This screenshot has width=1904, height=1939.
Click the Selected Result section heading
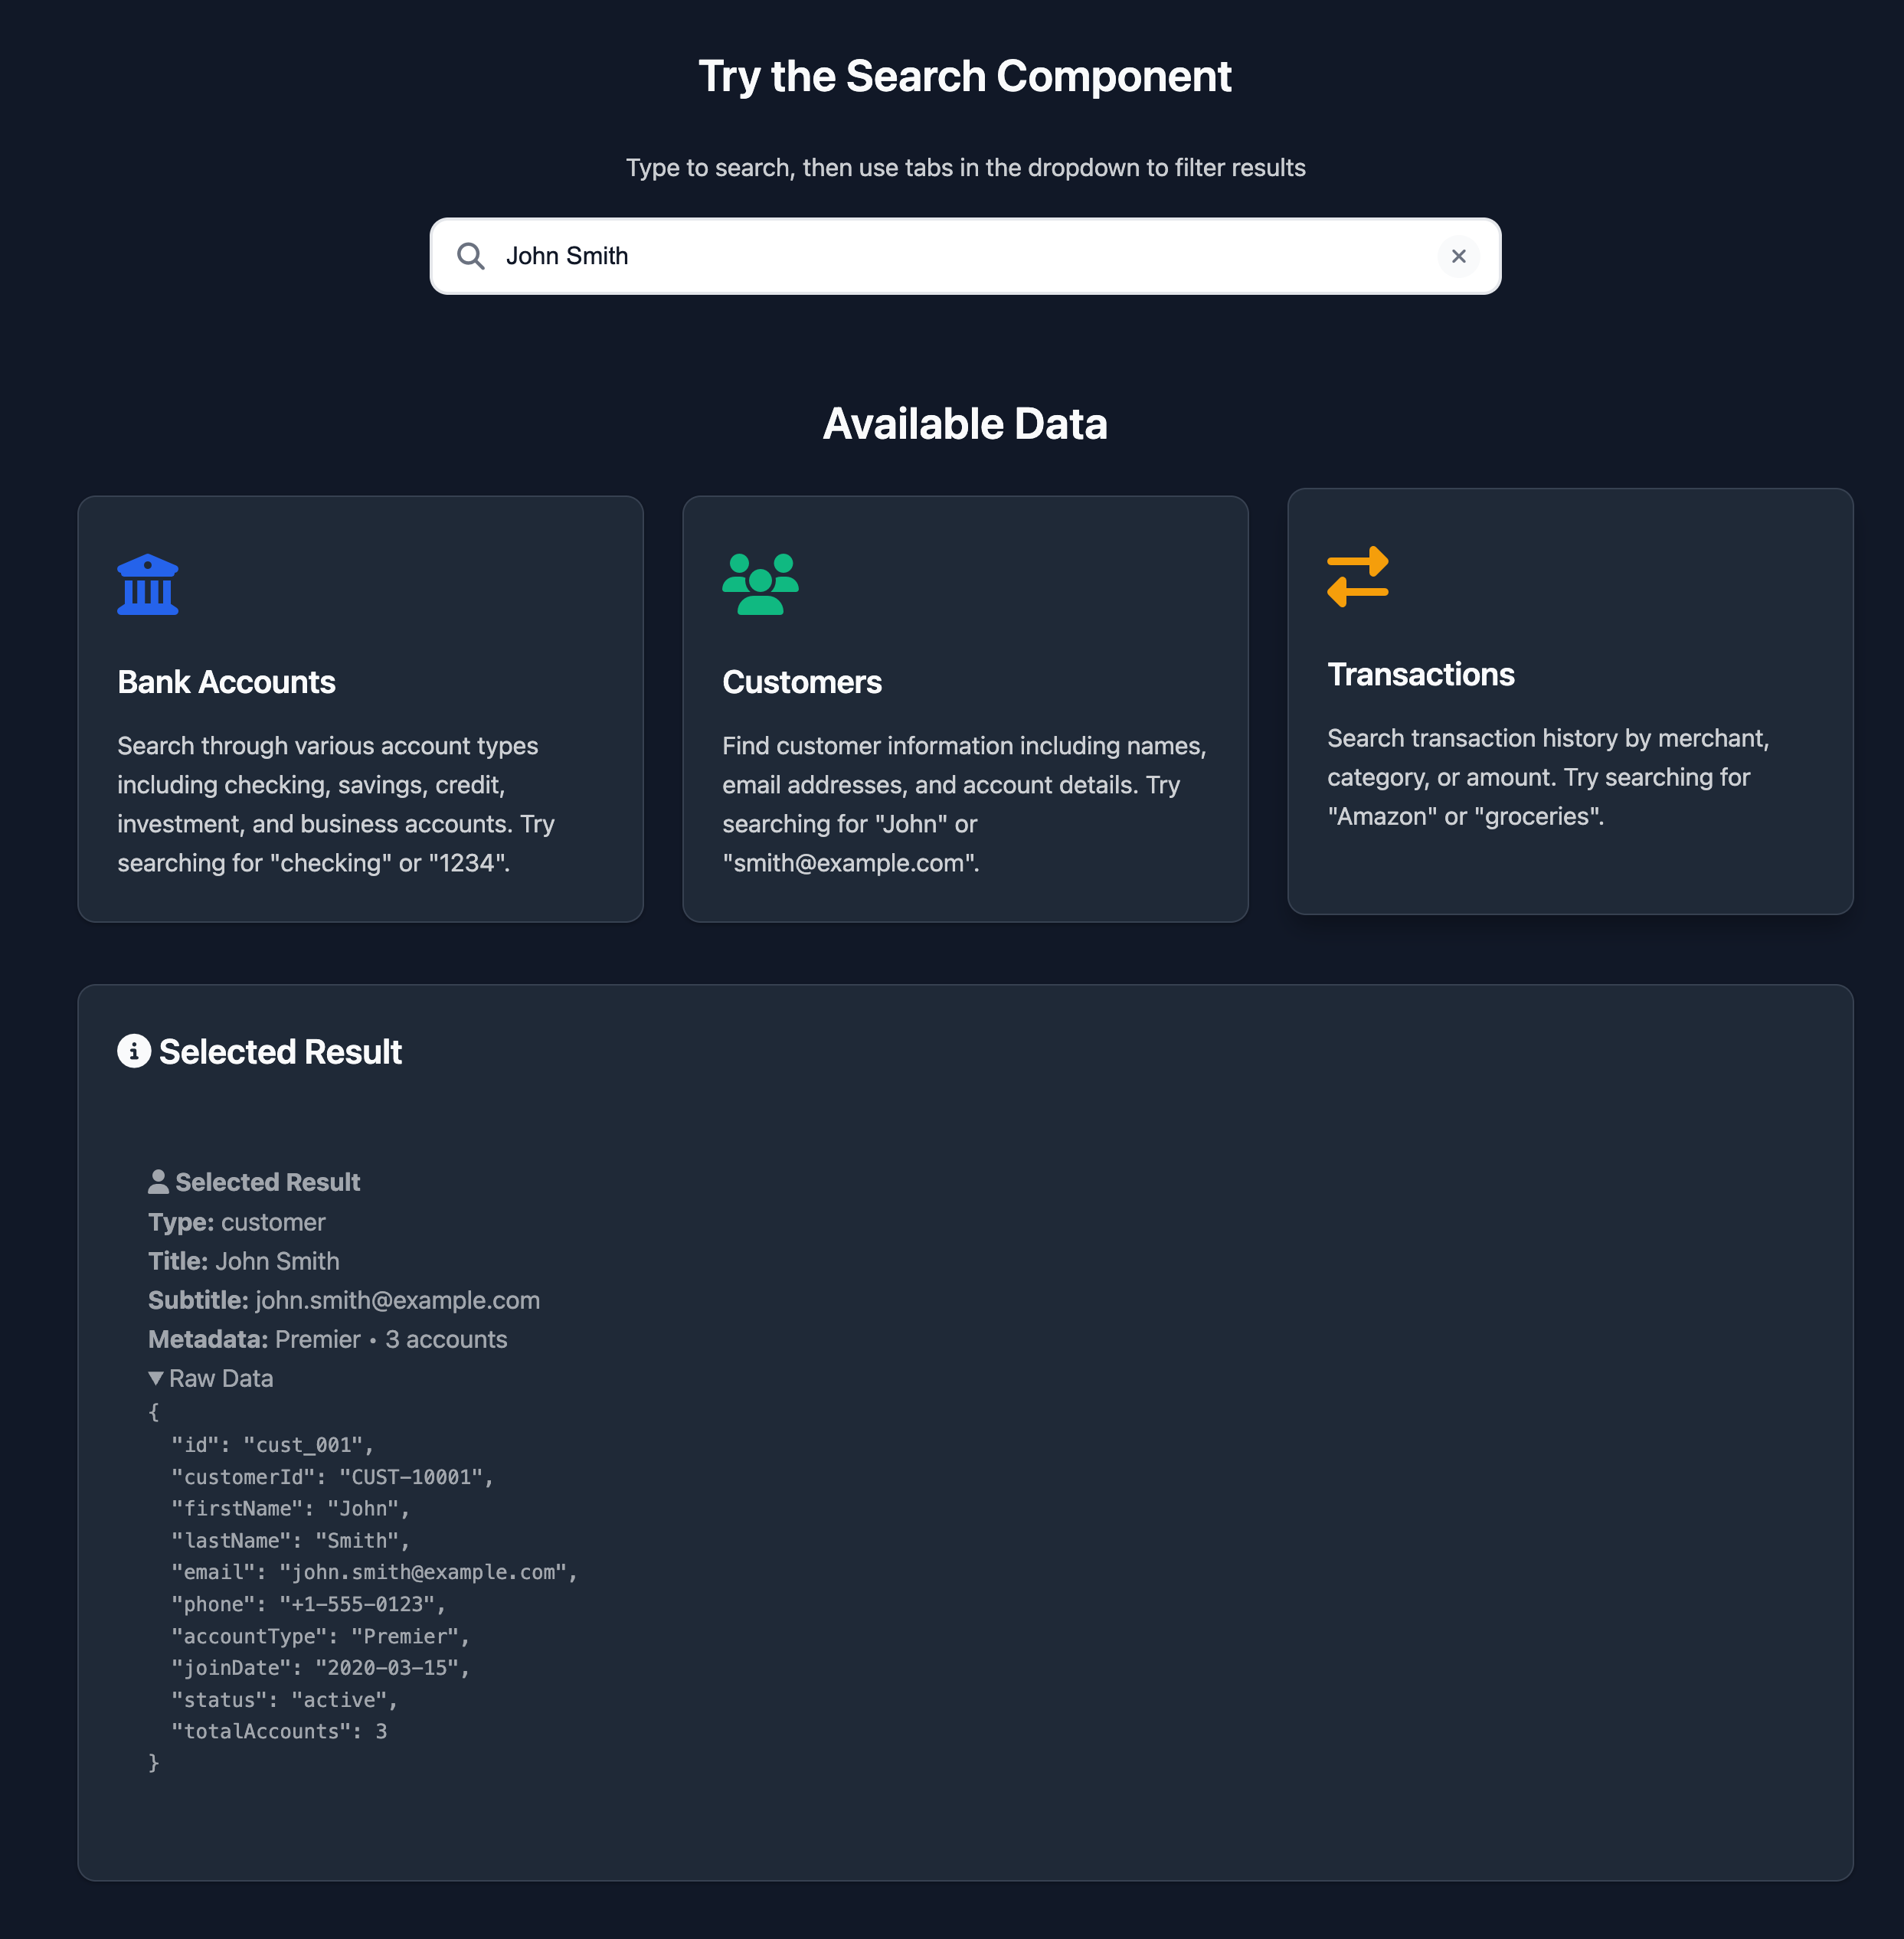280,1051
